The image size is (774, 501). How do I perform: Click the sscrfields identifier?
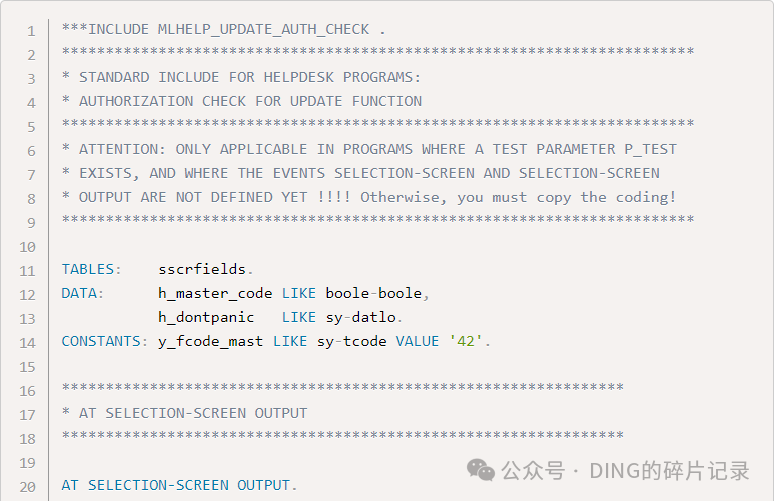pos(202,270)
